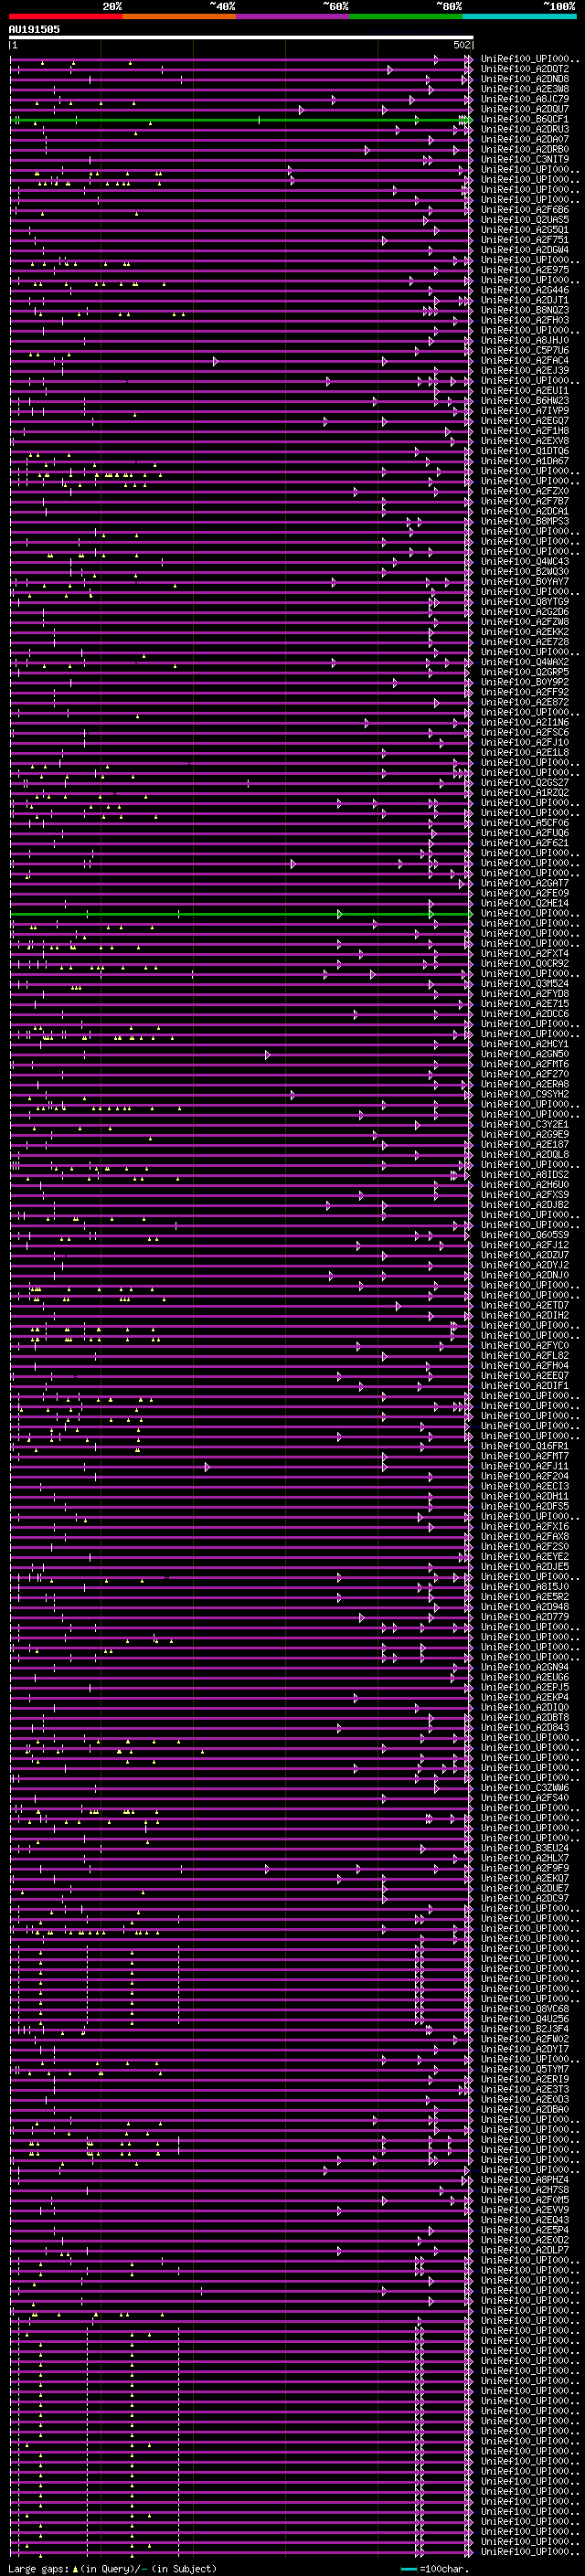This screenshot has width=585, height=2576.
Task: Pick the UniRef100_Q4WAX2 row label
Action: tap(525, 662)
